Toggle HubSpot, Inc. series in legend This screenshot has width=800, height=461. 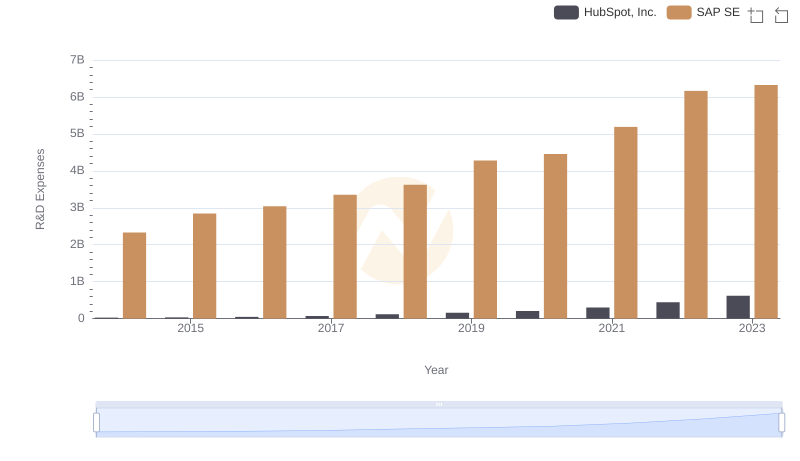605,12
